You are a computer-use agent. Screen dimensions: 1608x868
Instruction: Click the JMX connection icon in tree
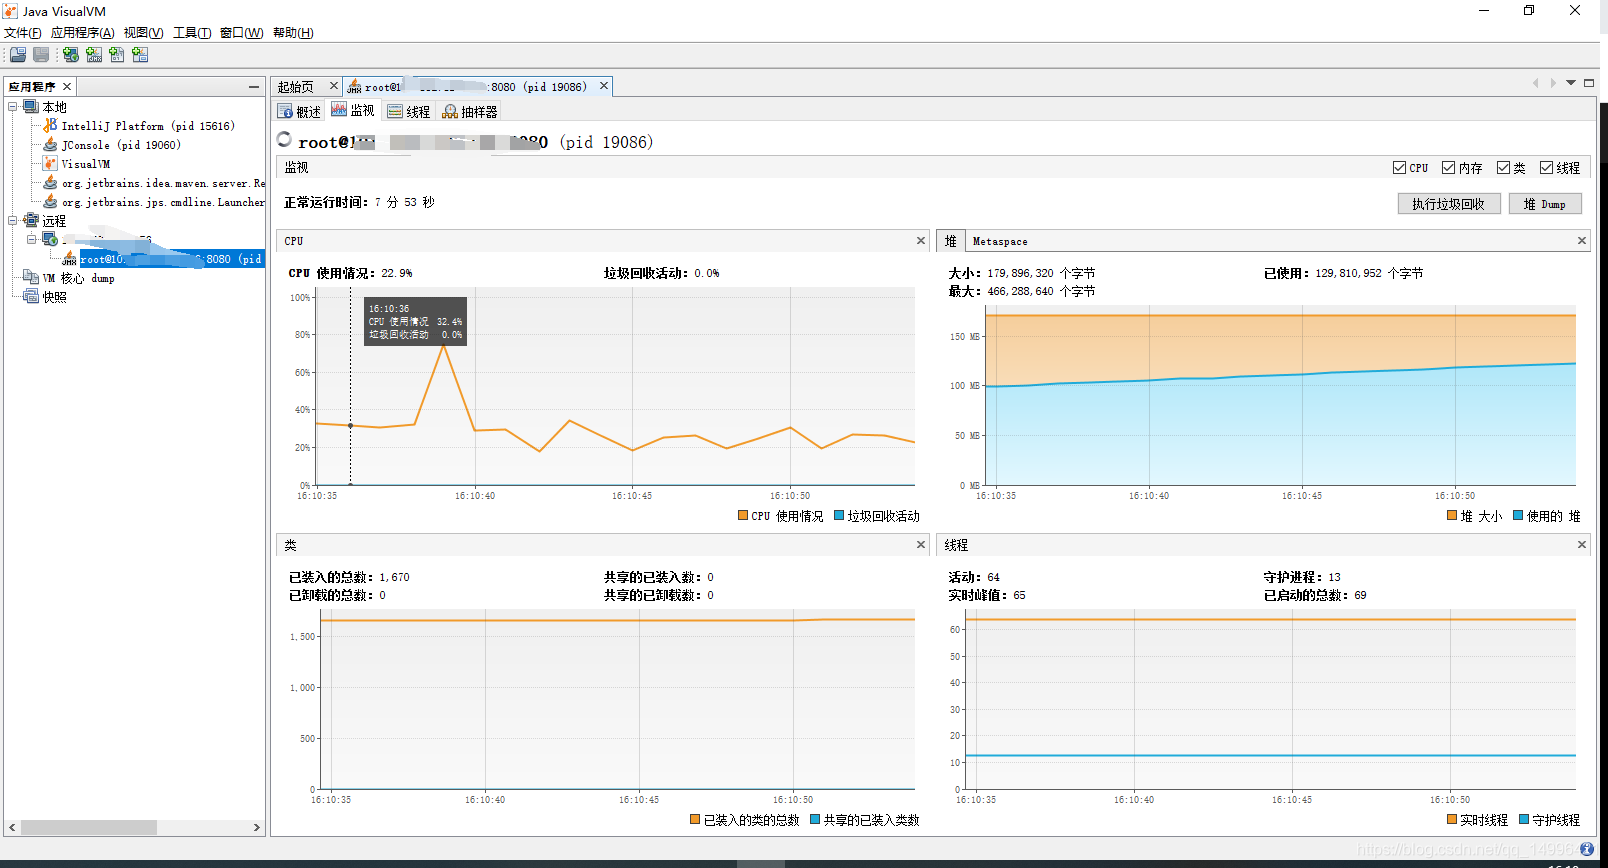pyautogui.click(x=69, y=259)
